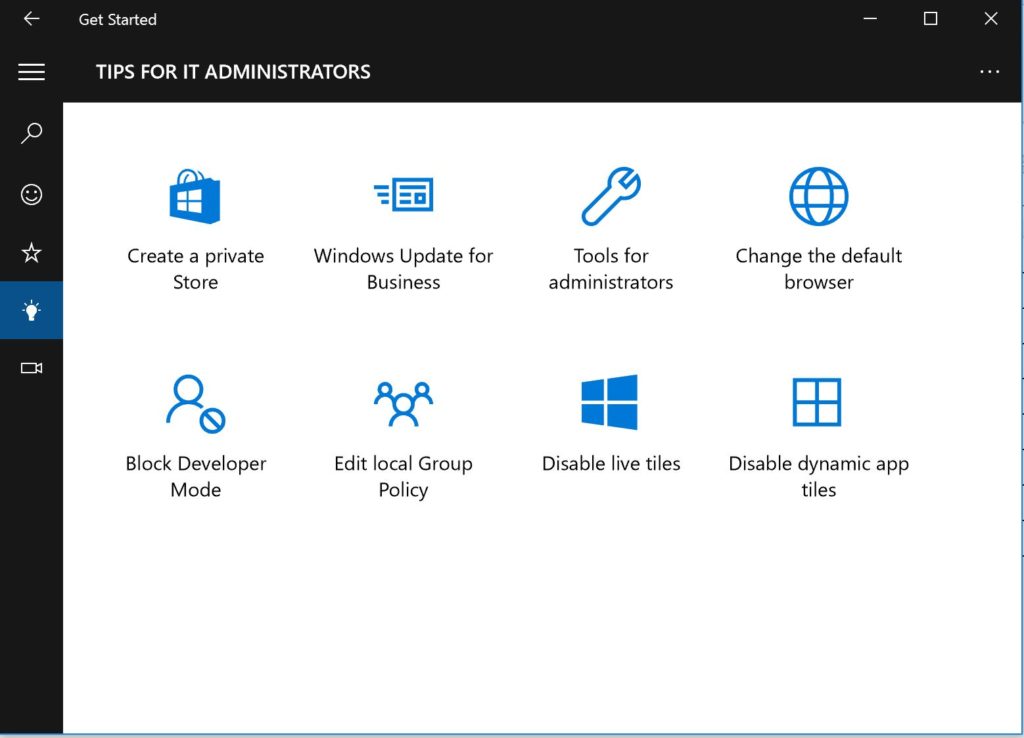Click the back arrow in title bar
Image resolution: width=1024 pixels, height=738 pixels.
pos(31,19)
